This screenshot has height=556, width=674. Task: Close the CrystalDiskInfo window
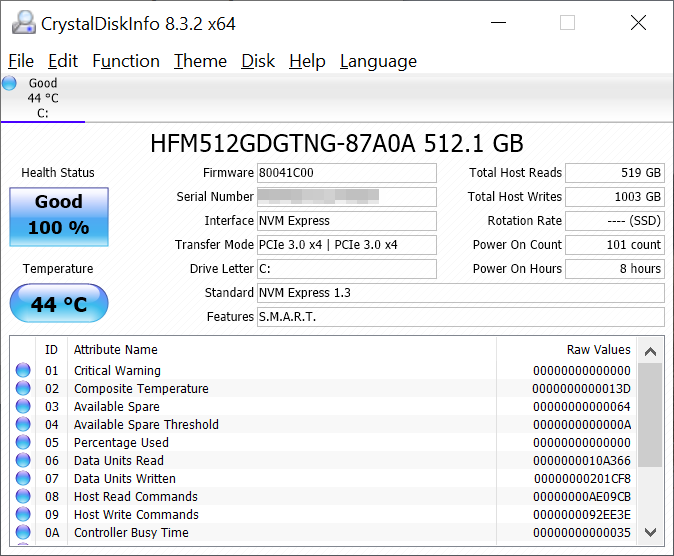pos(638,22)
